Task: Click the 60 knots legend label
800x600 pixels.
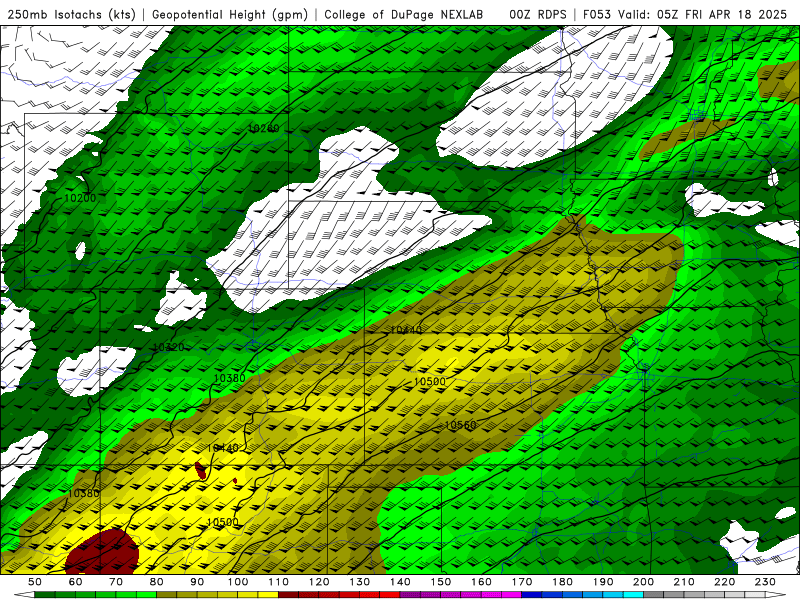Action: (x=76, y=582)
